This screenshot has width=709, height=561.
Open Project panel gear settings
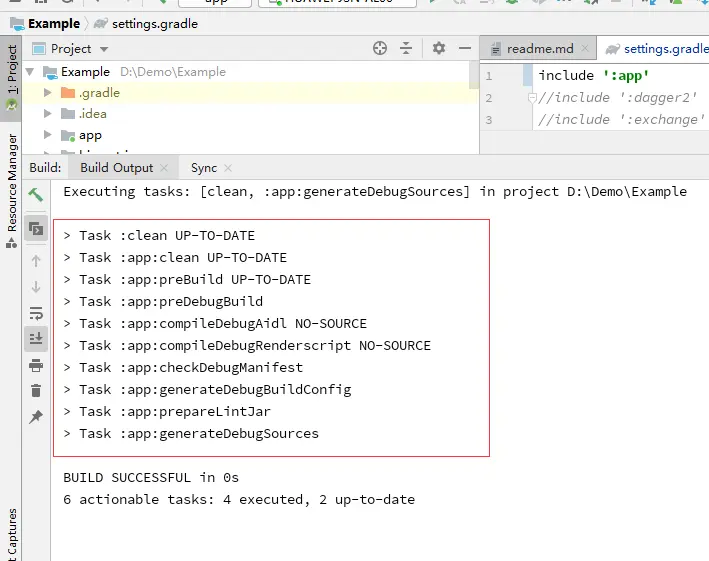click(x=439, y=48)
